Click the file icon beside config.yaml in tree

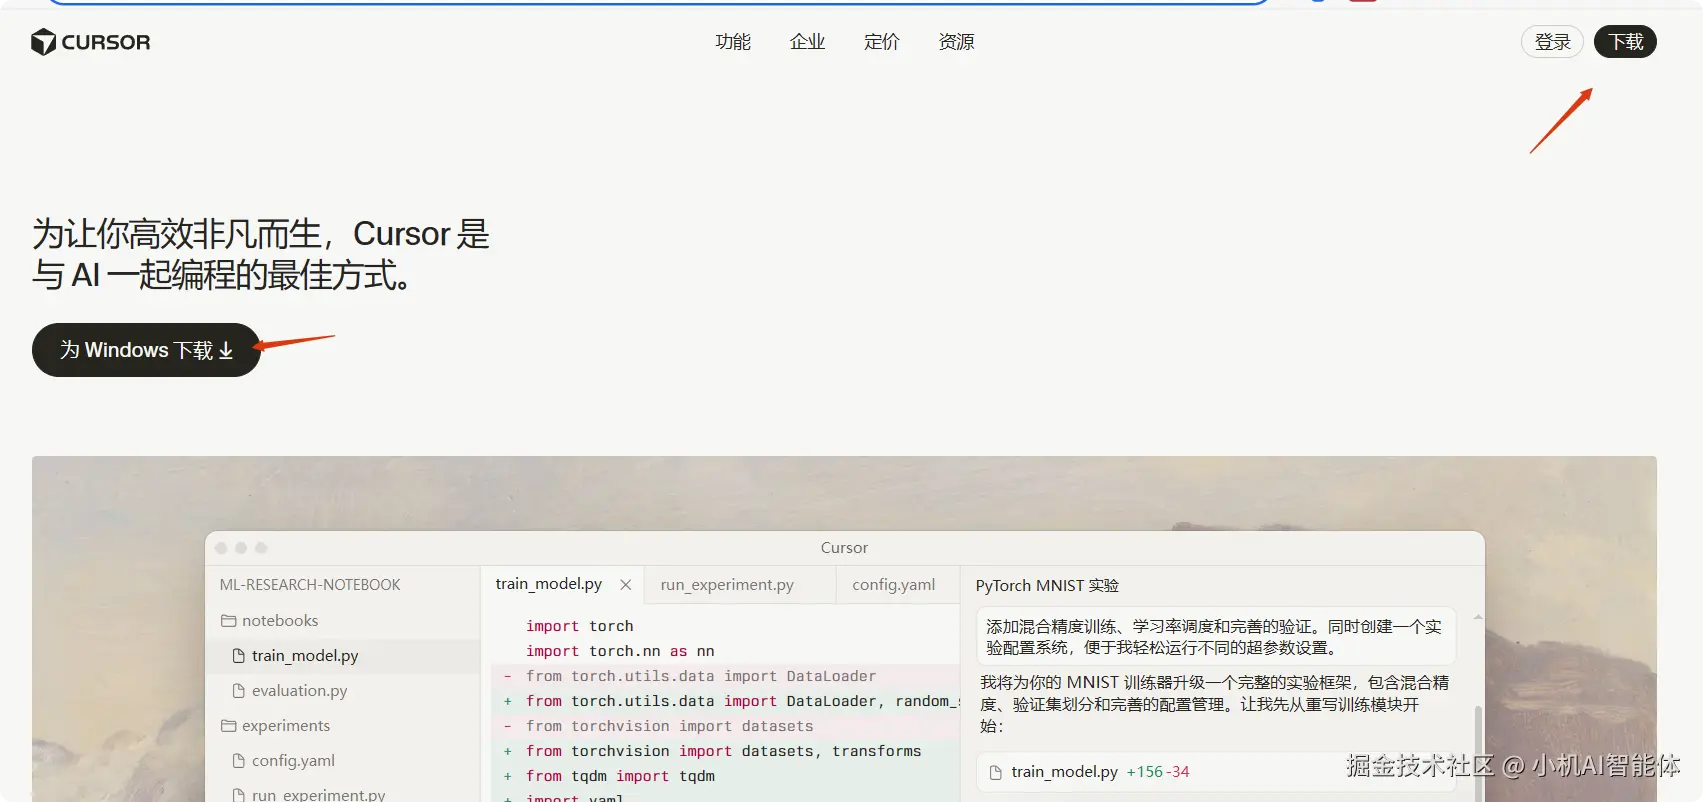click(238, 761)
